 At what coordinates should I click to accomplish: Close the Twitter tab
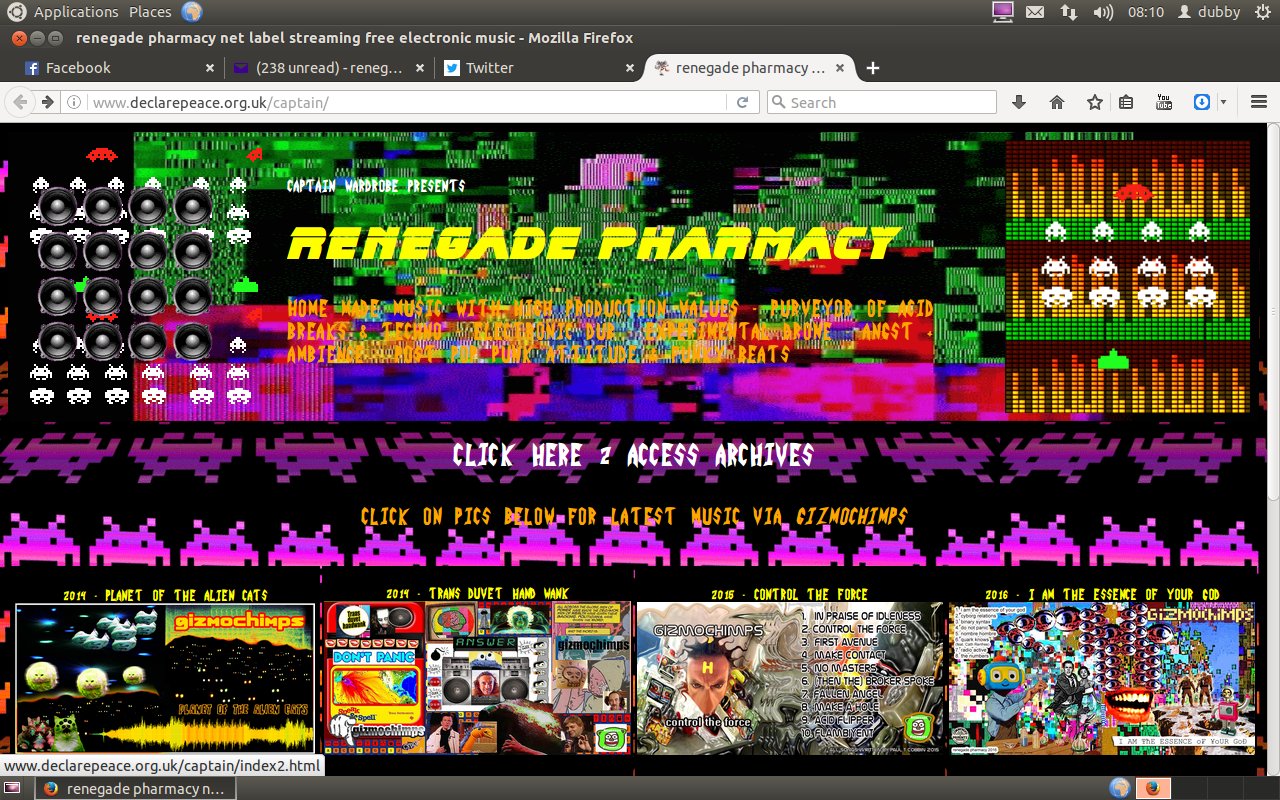pyautogui.click(x=630, y=68)
